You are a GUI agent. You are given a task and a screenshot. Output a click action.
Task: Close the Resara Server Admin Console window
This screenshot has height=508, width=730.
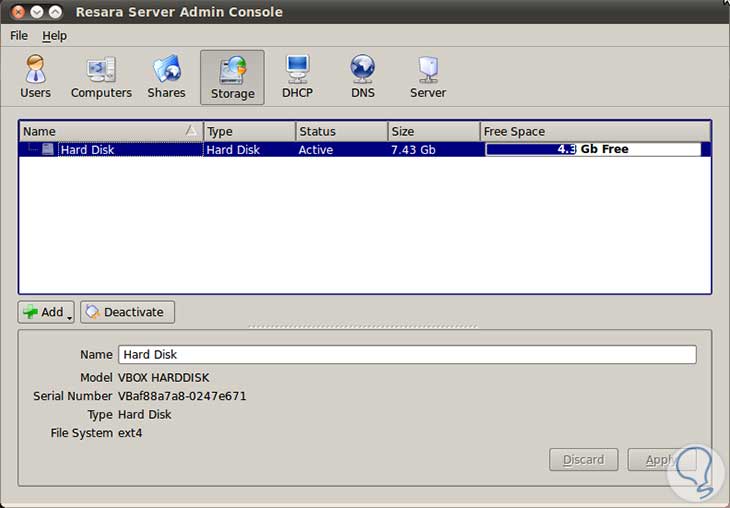[x=18, y=12]
